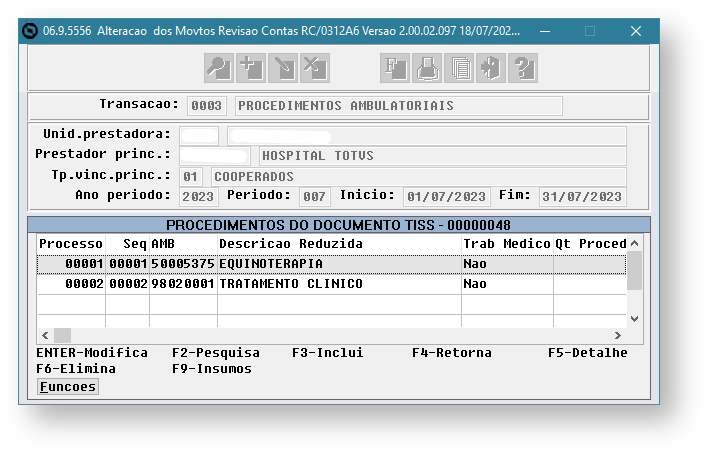Click the Periodo field 007
The width and height of the screenshot is (708, 453).
tap(315, 197)
